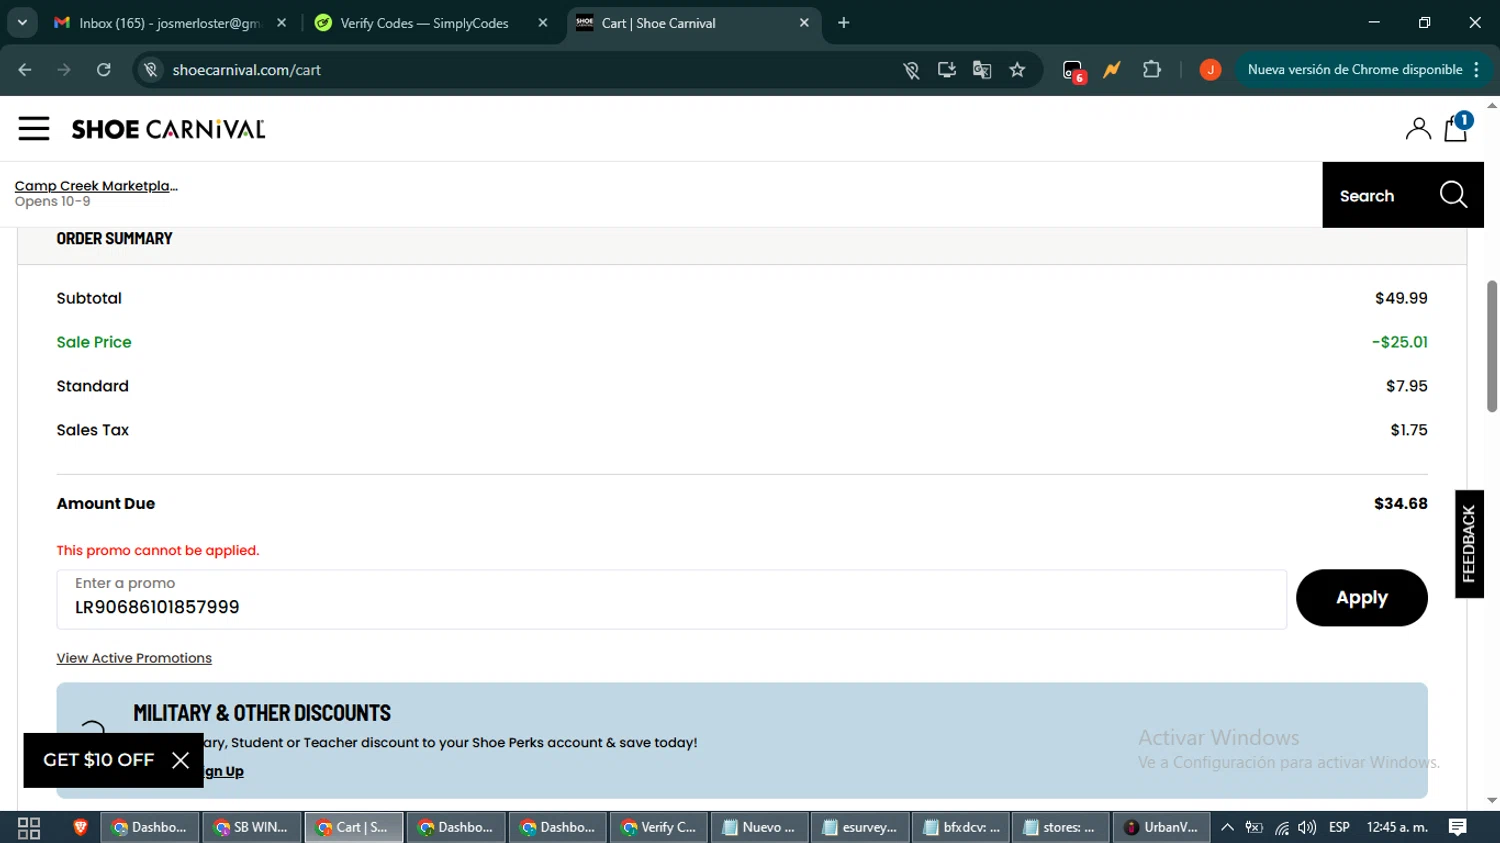Click the page vertical scrollbar thumb
This screenshot has height=843, width=1500.
pos(1492,346)
